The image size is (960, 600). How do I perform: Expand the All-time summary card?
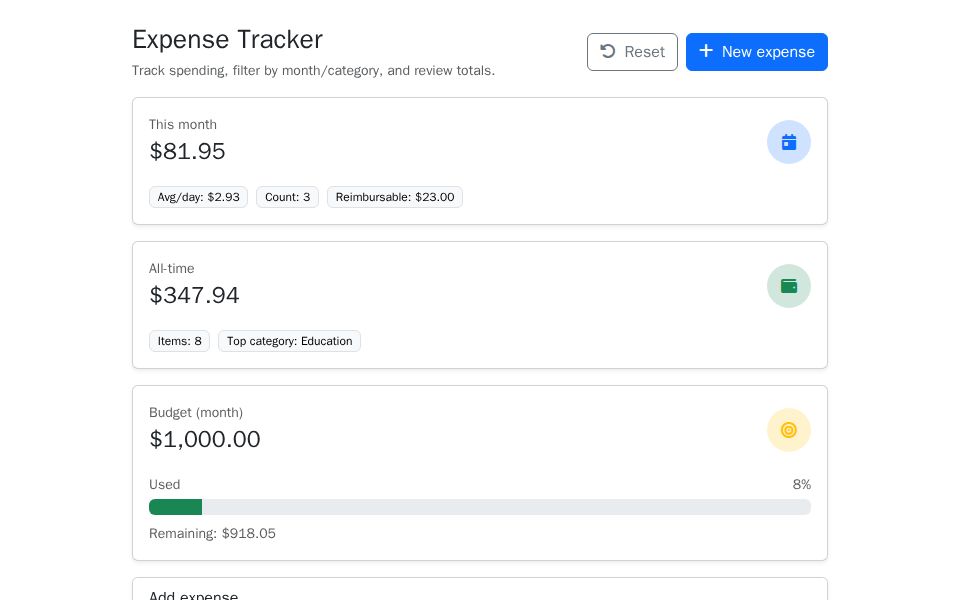coord(480,305)
